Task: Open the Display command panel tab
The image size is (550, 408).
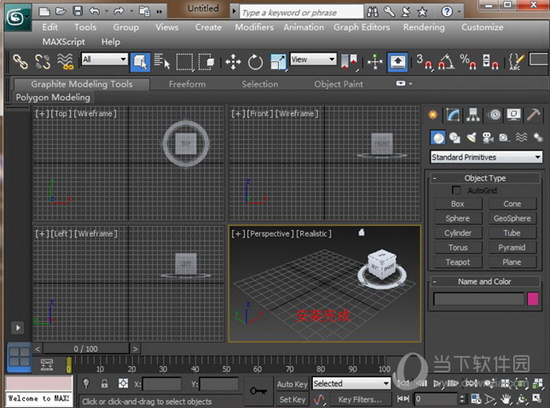Action: point(514,115)
